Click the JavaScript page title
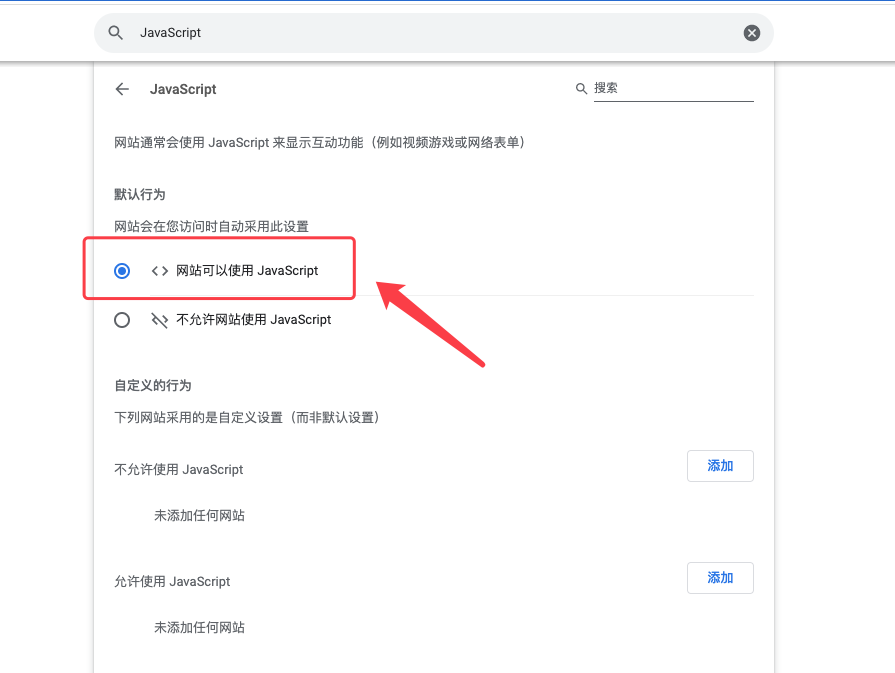Viewport: 895px width, 673px height. coord(183,89)
